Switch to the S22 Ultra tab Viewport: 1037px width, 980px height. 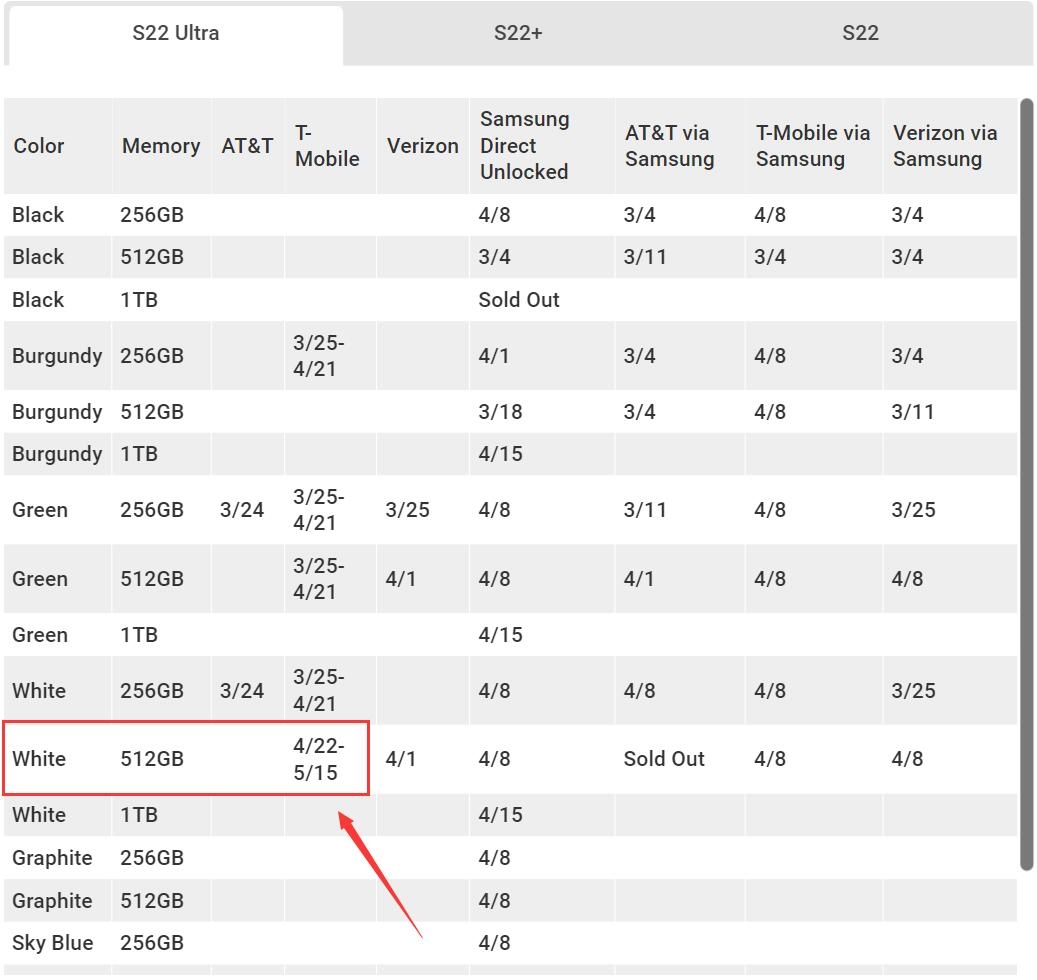pyautogui.click(x=176, y=33)
